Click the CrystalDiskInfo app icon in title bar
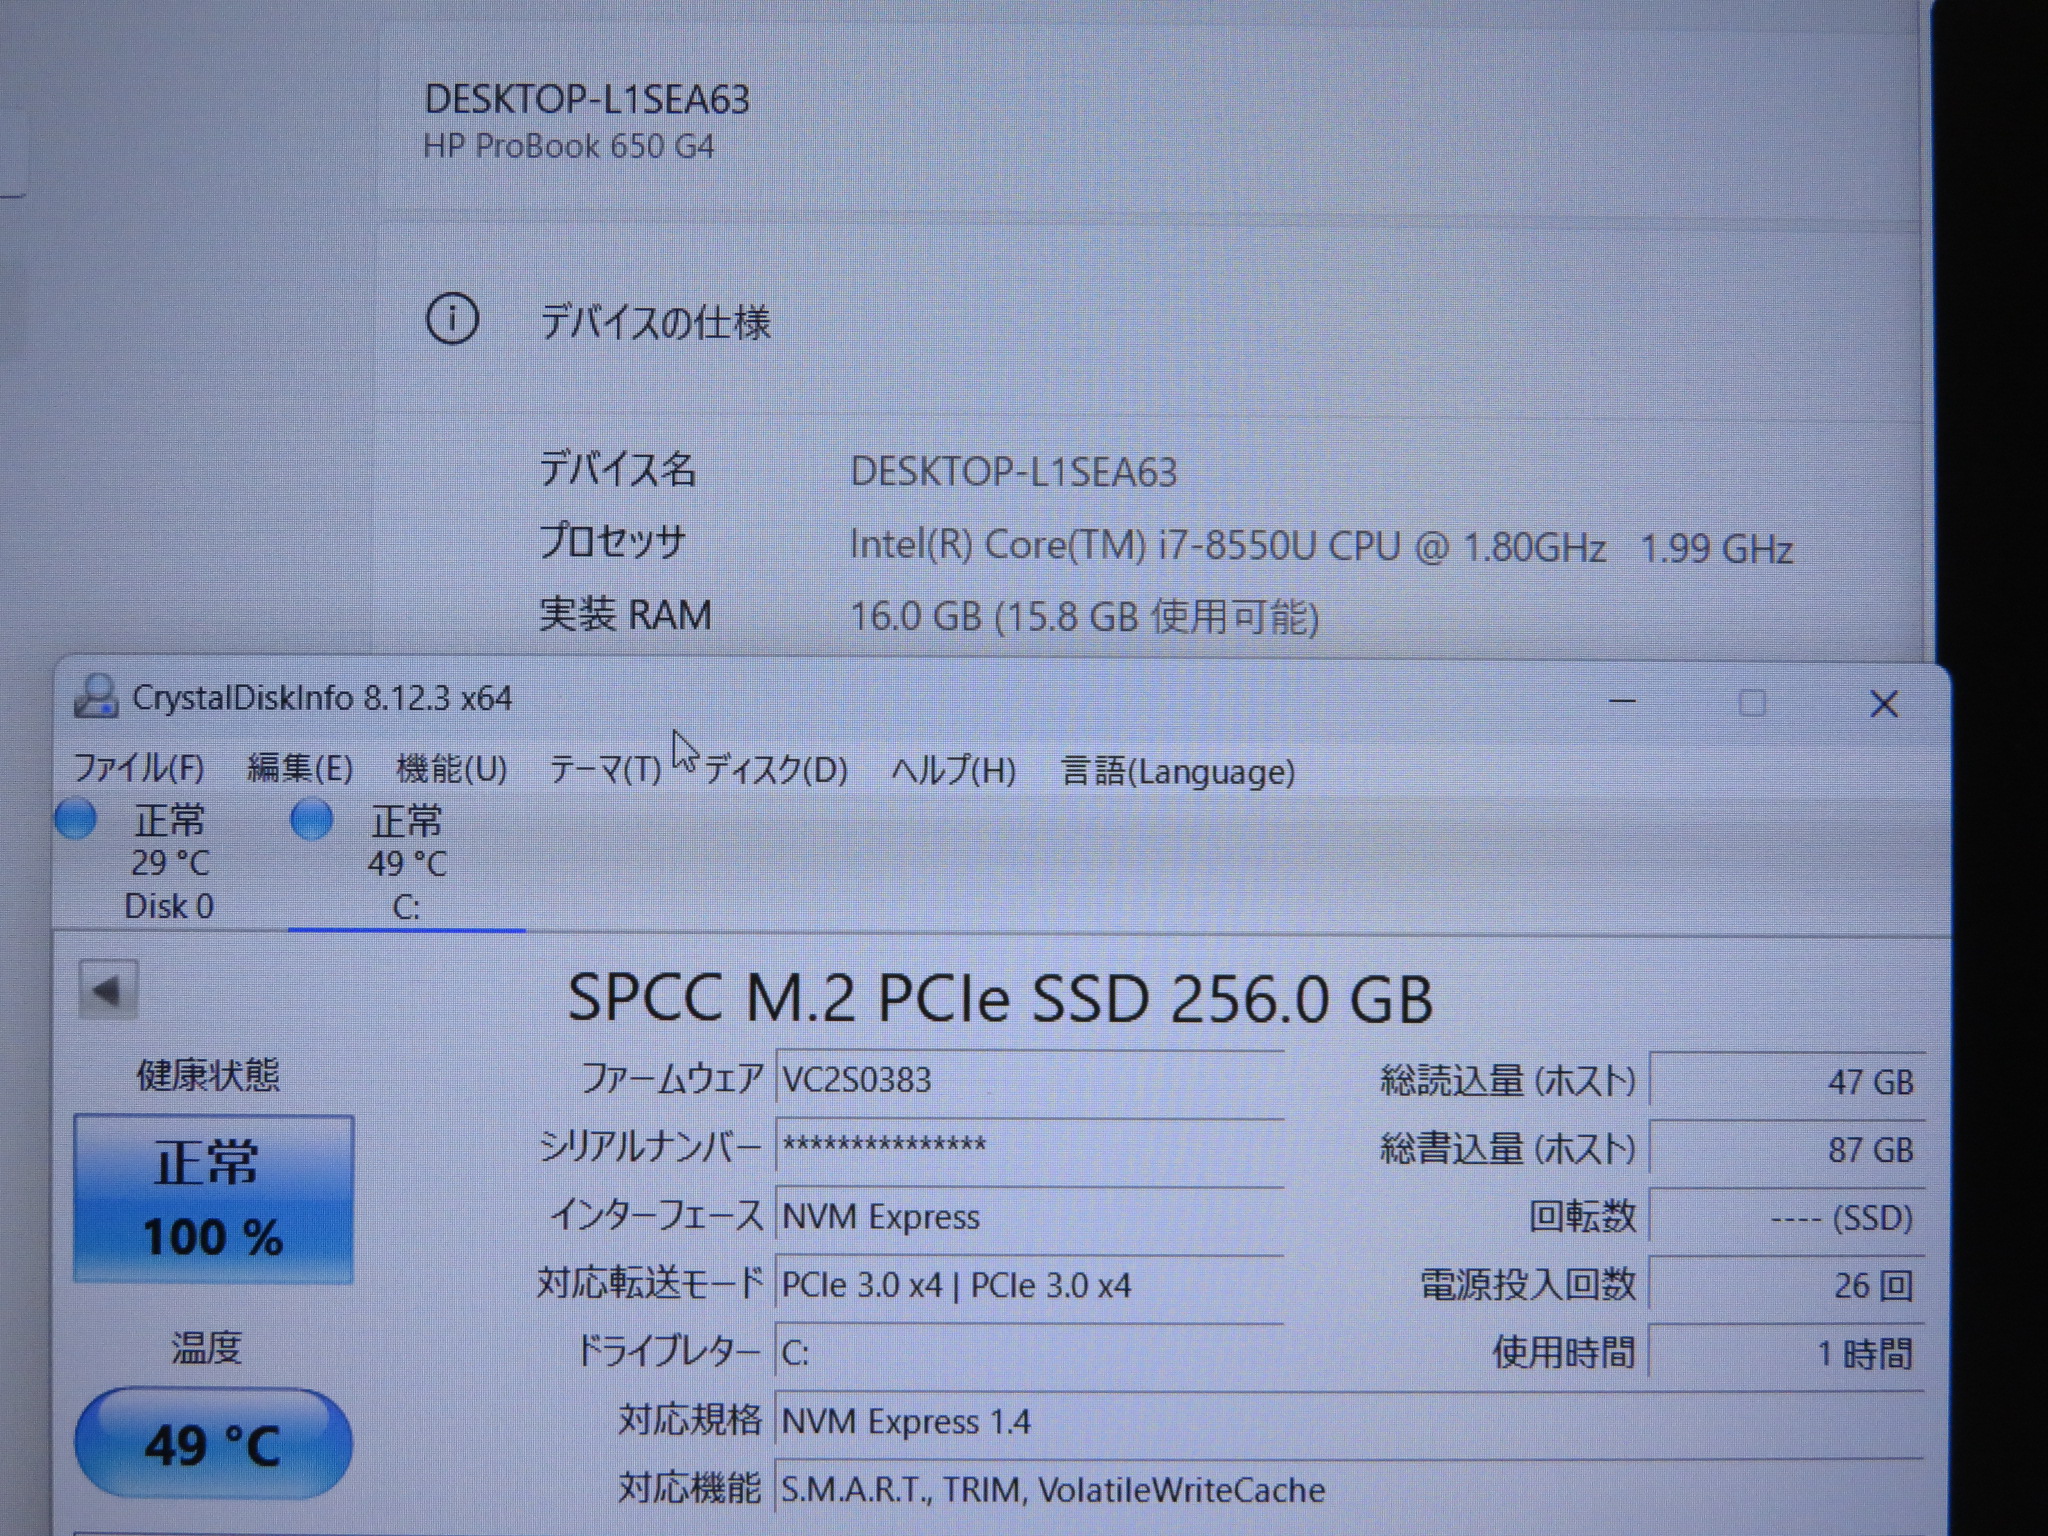2048x1536 pixels. coord(96,697)
